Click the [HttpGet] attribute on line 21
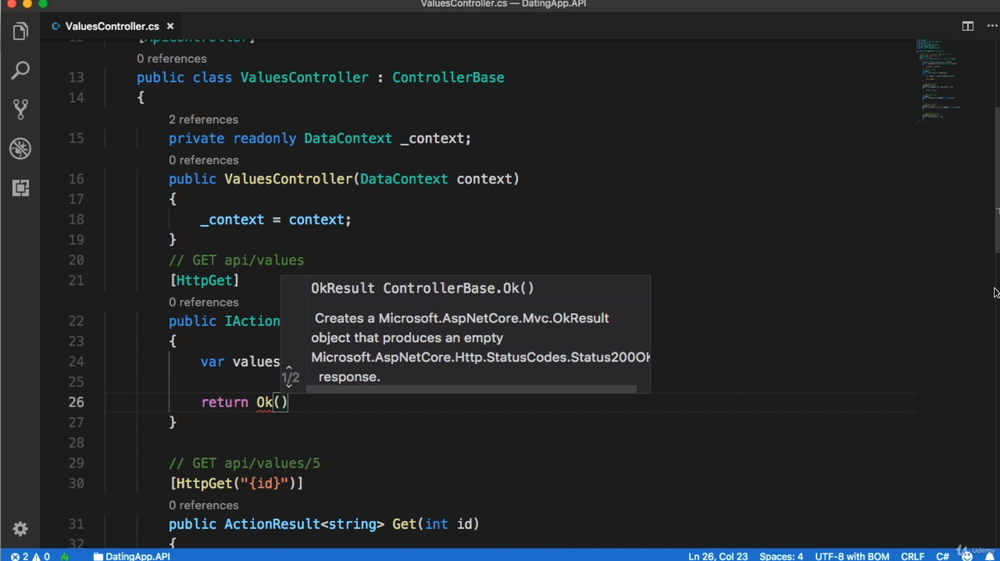The height and width of the screenshot is (561, 1000). 204,280
